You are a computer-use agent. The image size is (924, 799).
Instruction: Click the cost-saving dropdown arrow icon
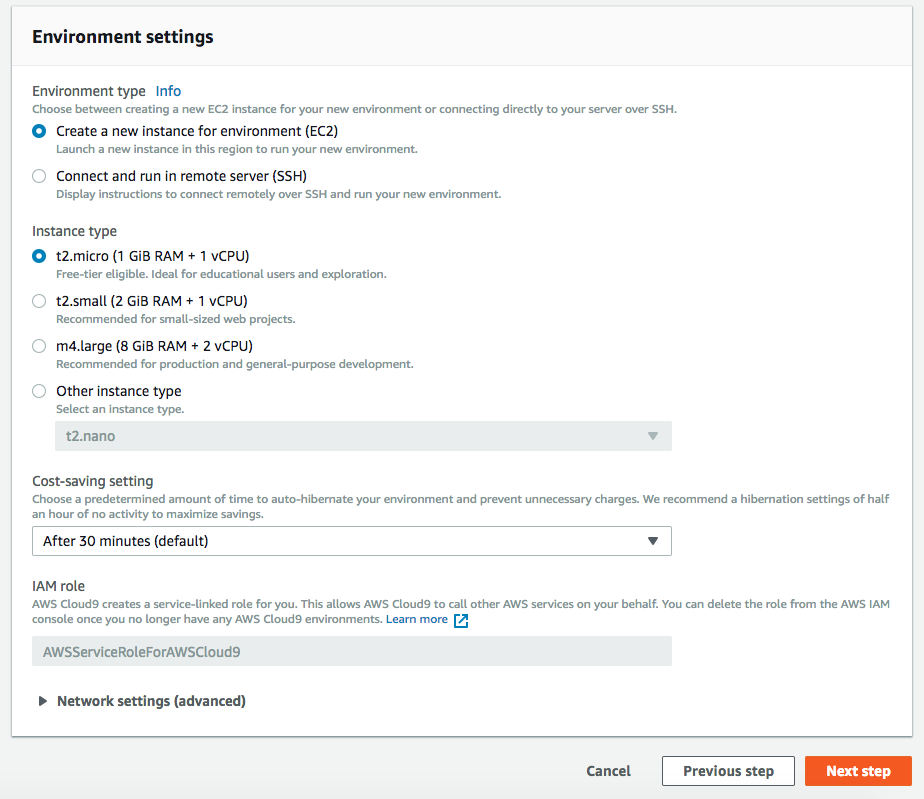pos(652,541)
